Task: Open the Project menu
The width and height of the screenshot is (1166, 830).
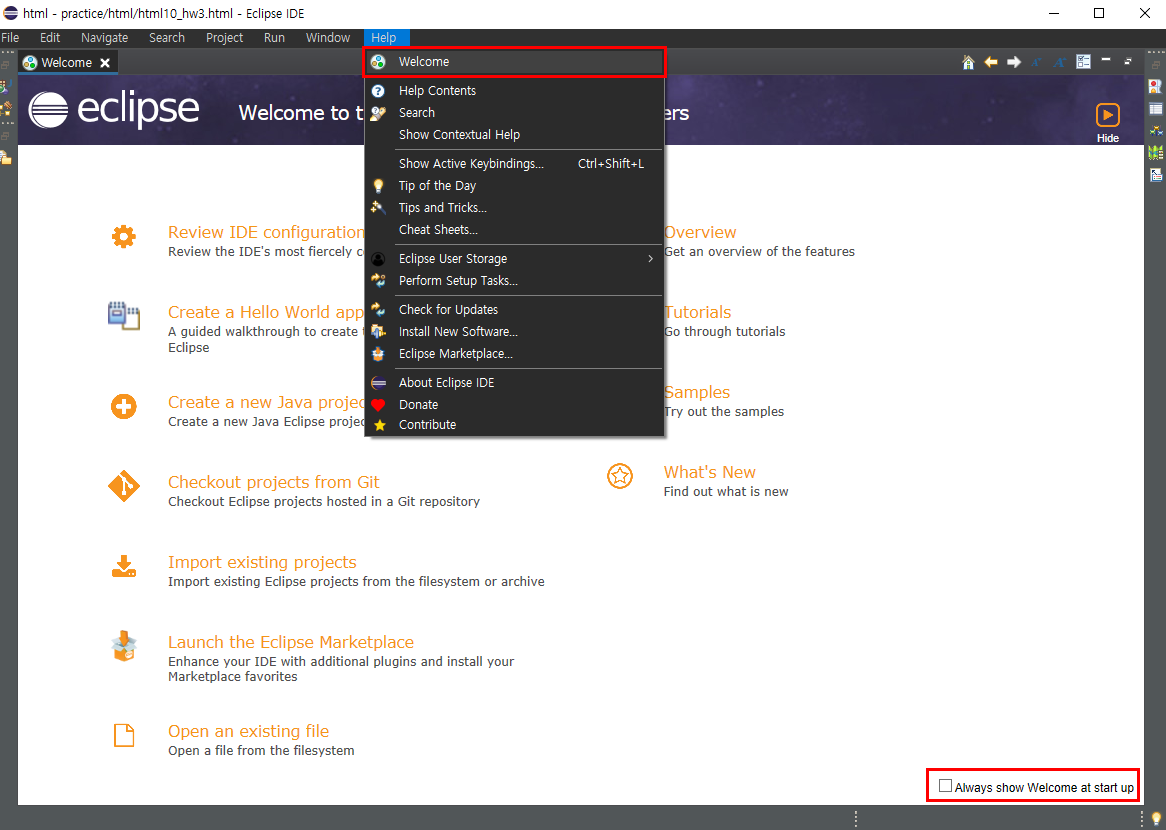Action: (225, 38)
